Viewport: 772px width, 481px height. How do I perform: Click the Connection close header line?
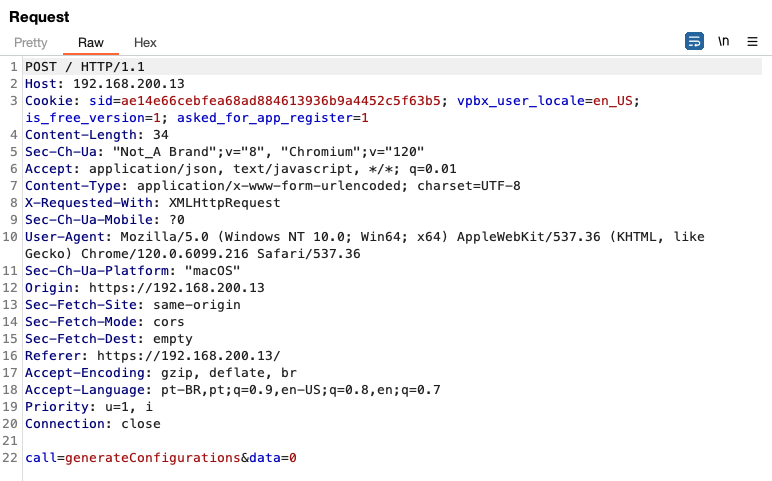[x=93, y=424]
